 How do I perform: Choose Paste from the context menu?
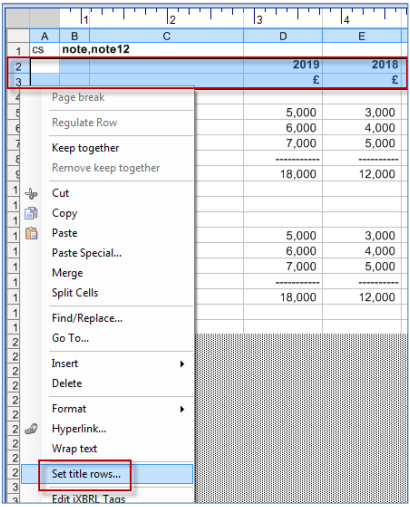(65, 233)
